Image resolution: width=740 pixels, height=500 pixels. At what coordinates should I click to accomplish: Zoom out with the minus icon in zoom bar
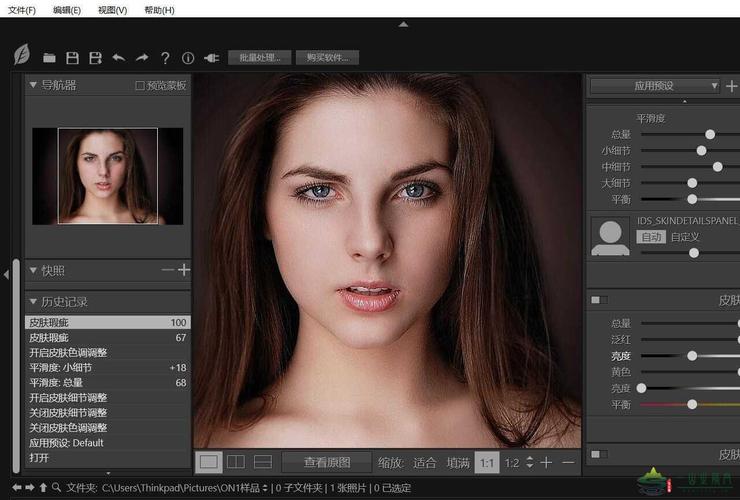point(569,462)
